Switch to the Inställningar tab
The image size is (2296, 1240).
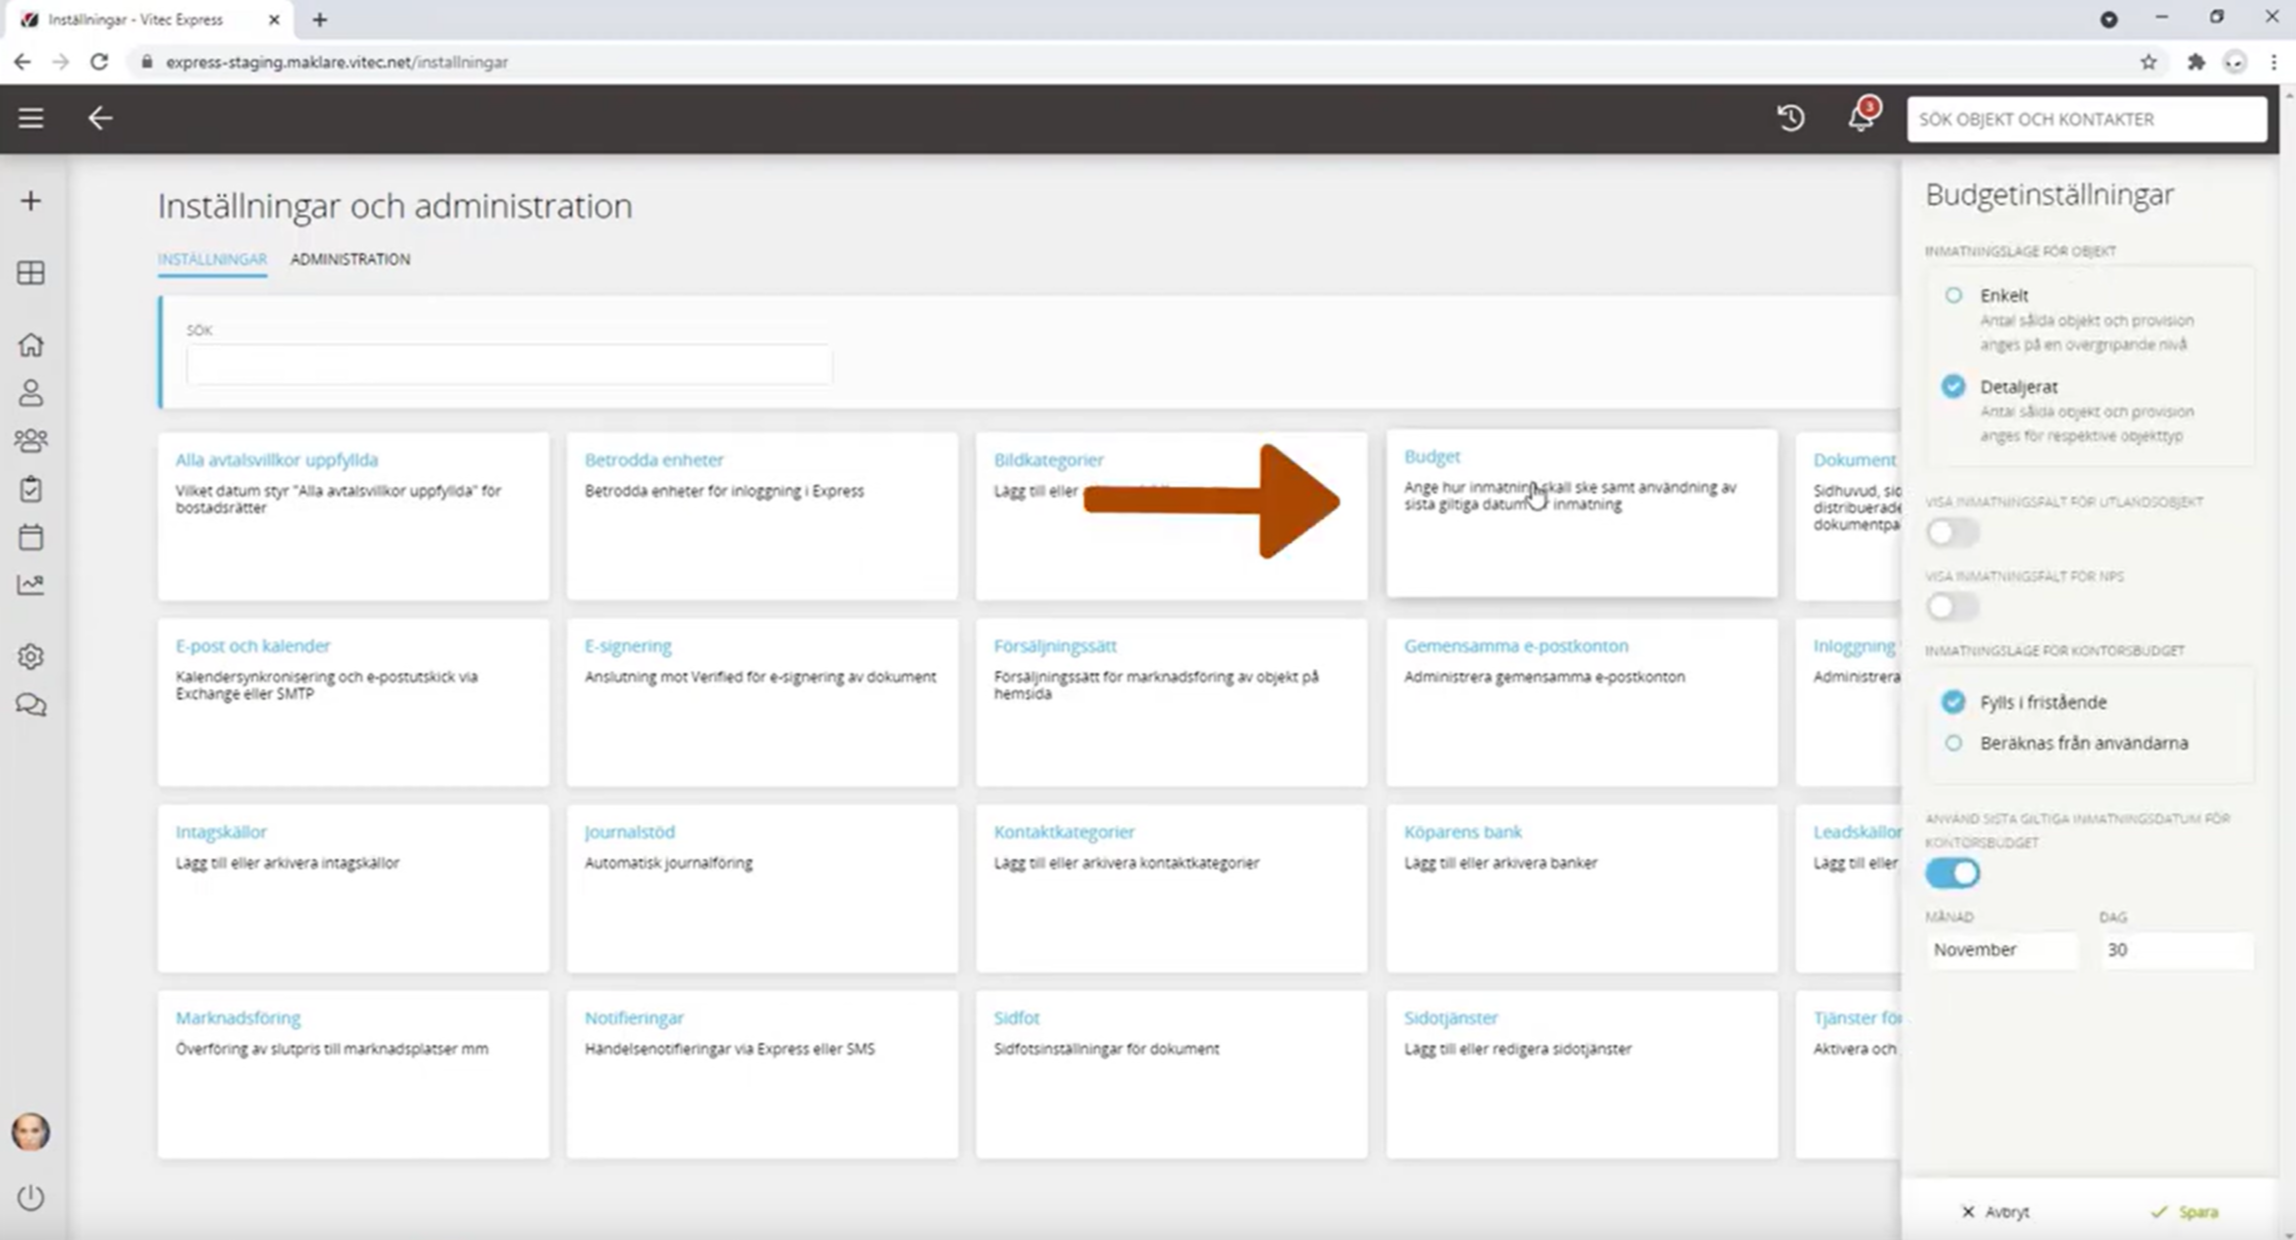(212, 259)
